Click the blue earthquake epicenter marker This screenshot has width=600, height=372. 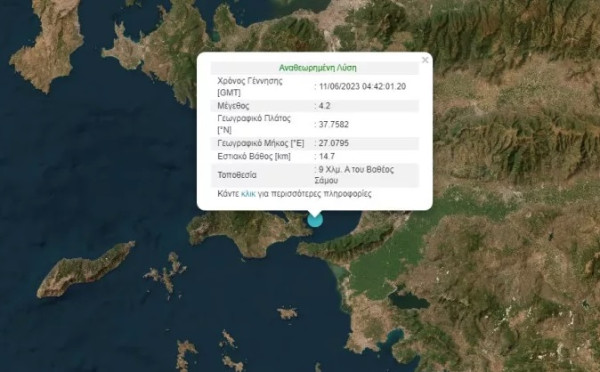[315, 220]
